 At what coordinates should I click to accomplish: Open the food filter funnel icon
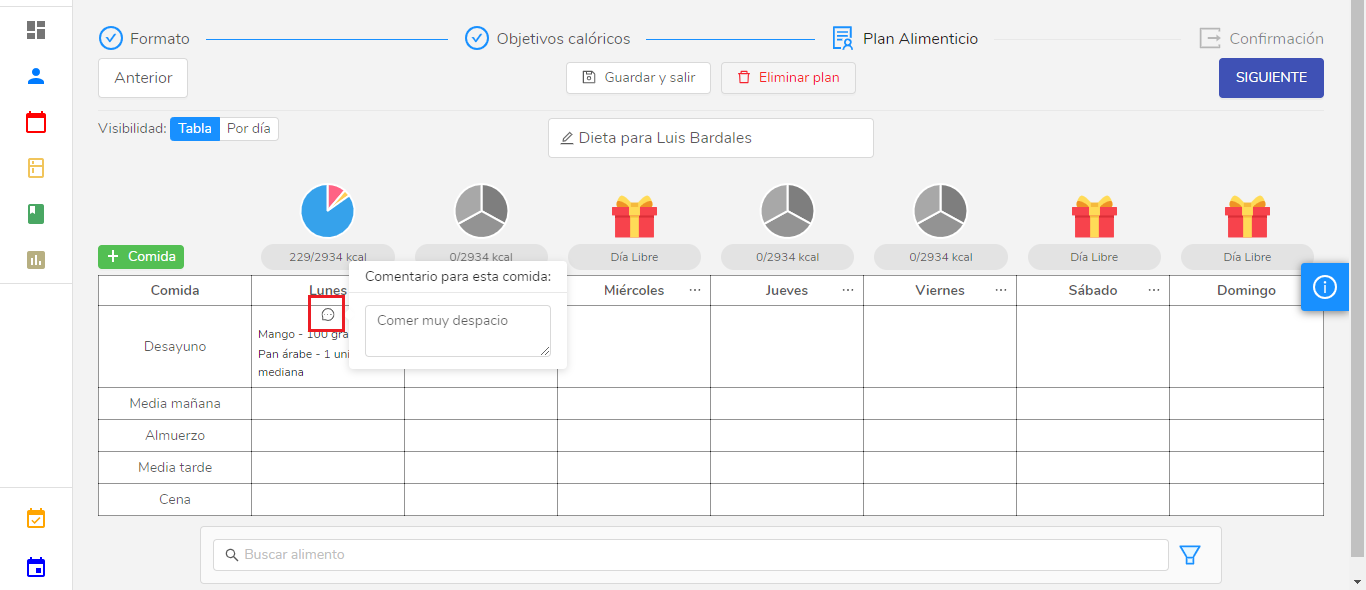click(1190, 555)
